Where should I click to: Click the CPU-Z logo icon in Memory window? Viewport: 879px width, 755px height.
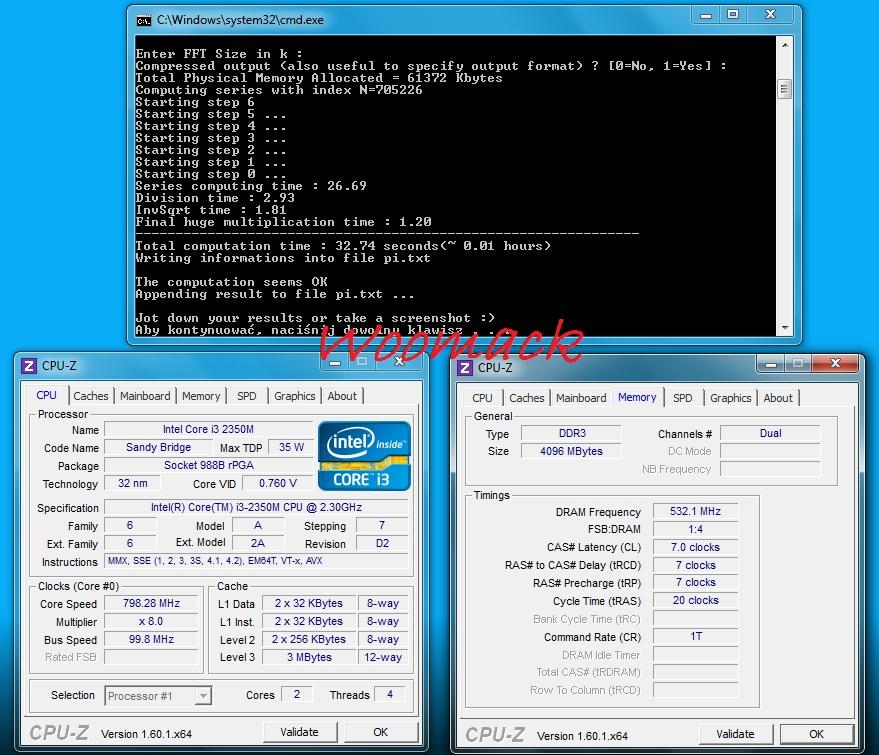pyautogui.click(x=465, y=368)
